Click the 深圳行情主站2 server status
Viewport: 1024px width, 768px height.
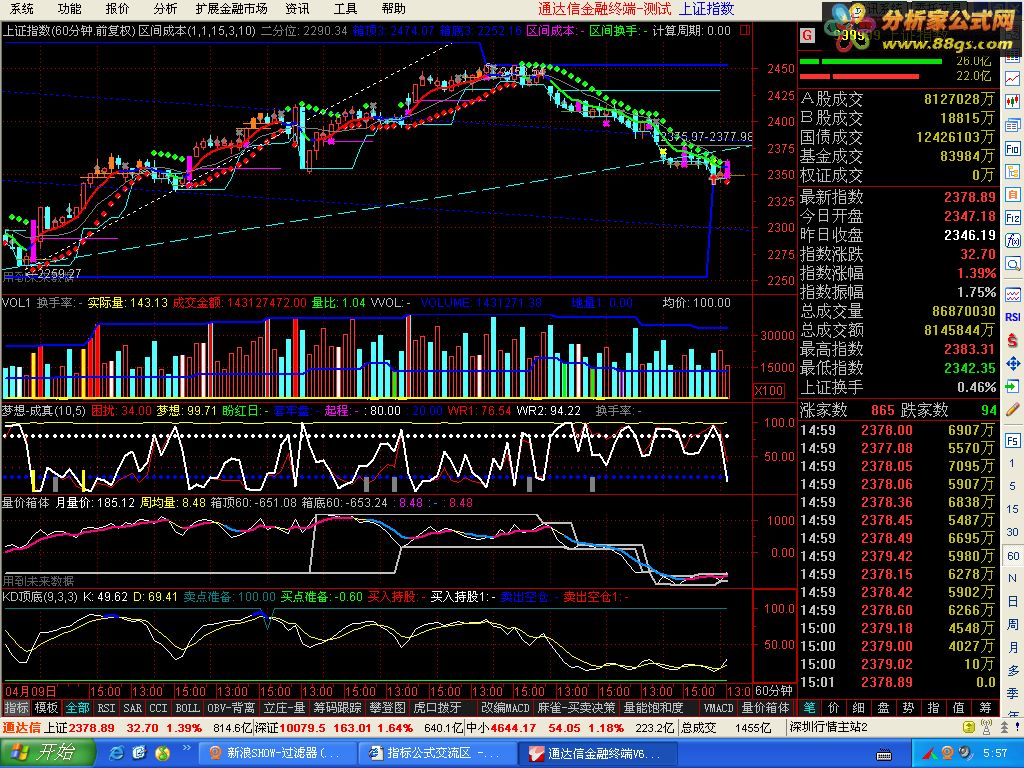tap(829, 727)
